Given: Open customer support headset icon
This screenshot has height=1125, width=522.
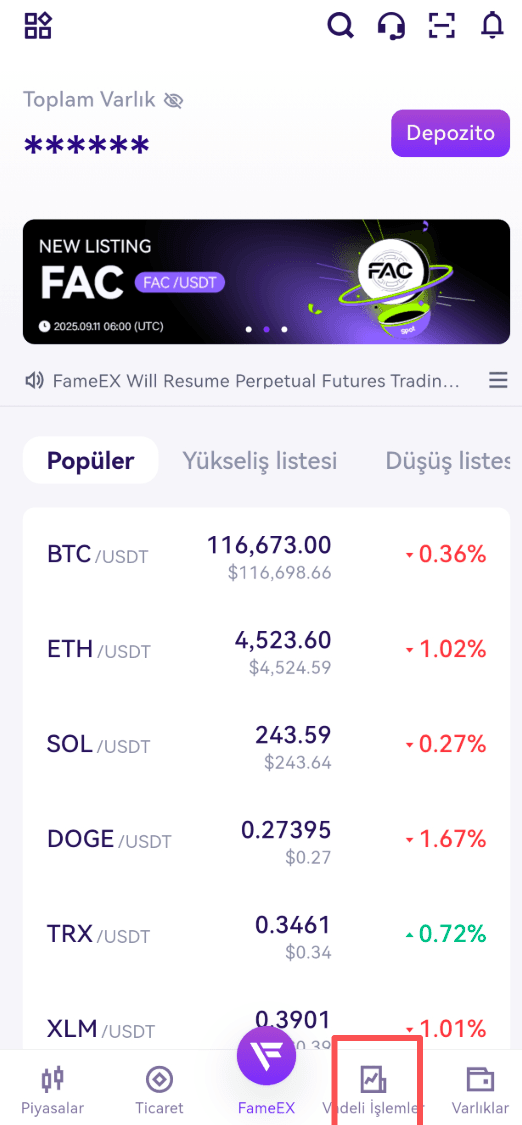Looking at the screenshot, I should tap(391, 26).
